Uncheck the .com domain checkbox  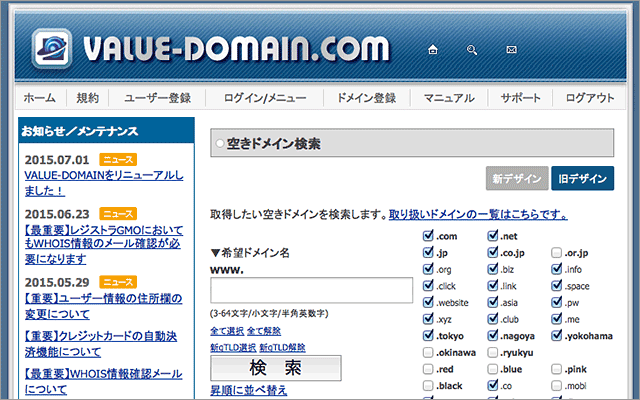(428, 236)
